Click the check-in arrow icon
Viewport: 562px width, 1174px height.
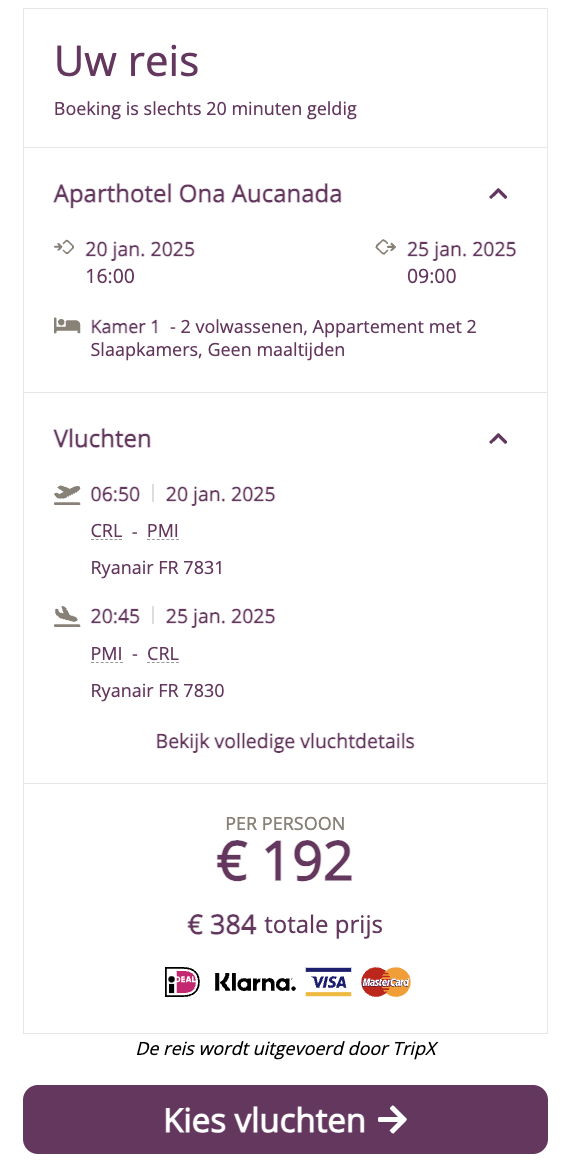[x=65, y=247]
